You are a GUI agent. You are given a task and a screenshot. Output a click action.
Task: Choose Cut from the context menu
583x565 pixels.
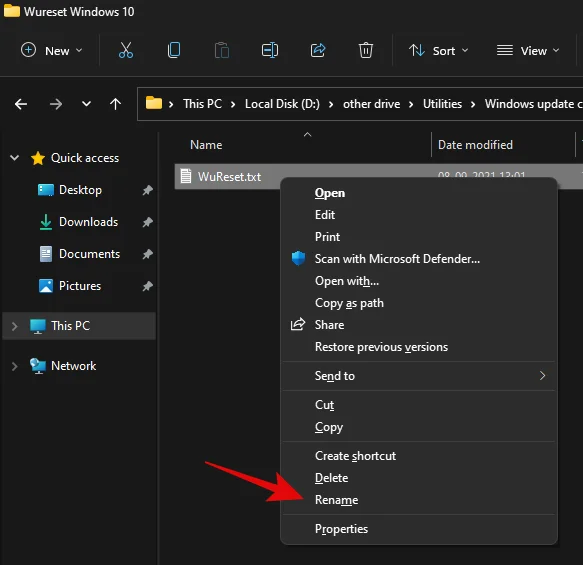point(418,405)
